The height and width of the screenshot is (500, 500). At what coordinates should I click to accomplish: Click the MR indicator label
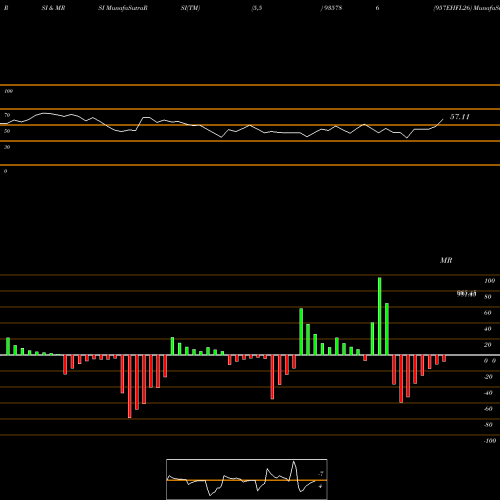(446, 261)
